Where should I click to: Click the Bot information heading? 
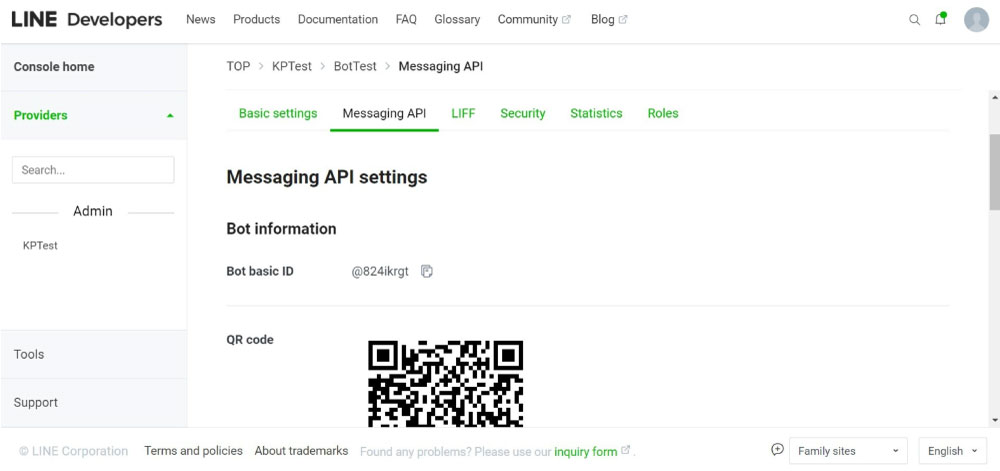[x=281, y=229]
